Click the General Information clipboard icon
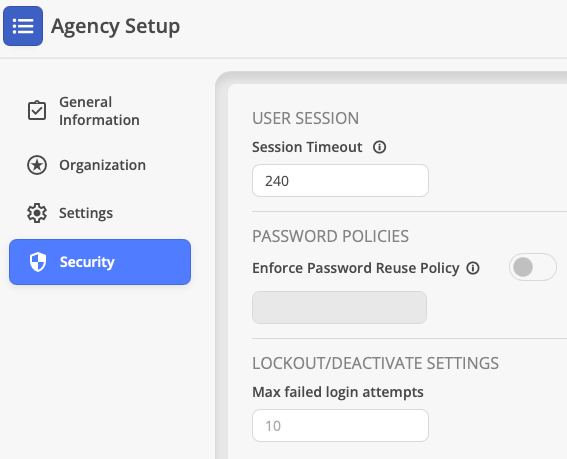Screen dimensions: 567x459 point(37,110)
